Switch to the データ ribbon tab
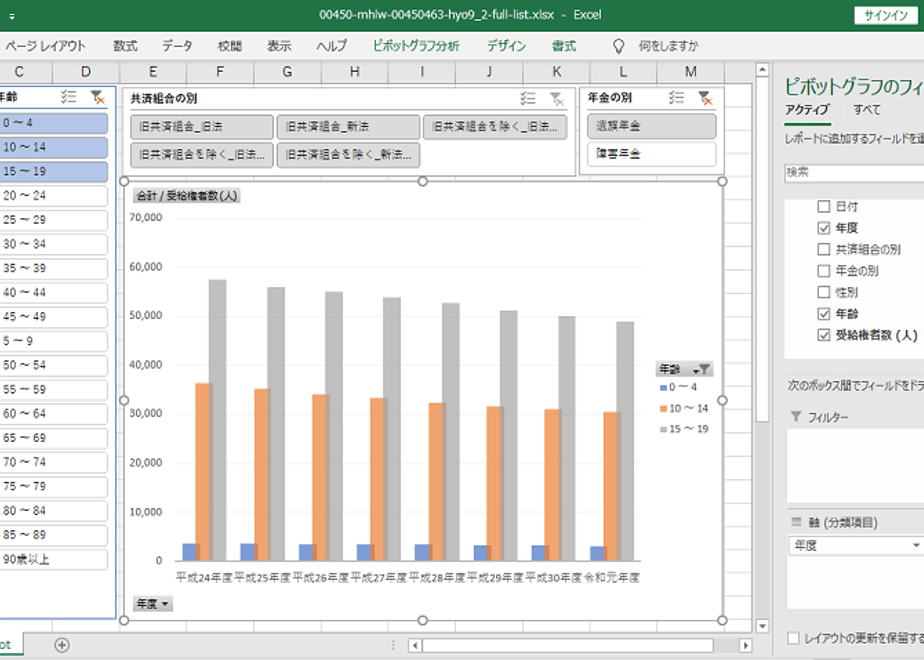 (177, 46)
